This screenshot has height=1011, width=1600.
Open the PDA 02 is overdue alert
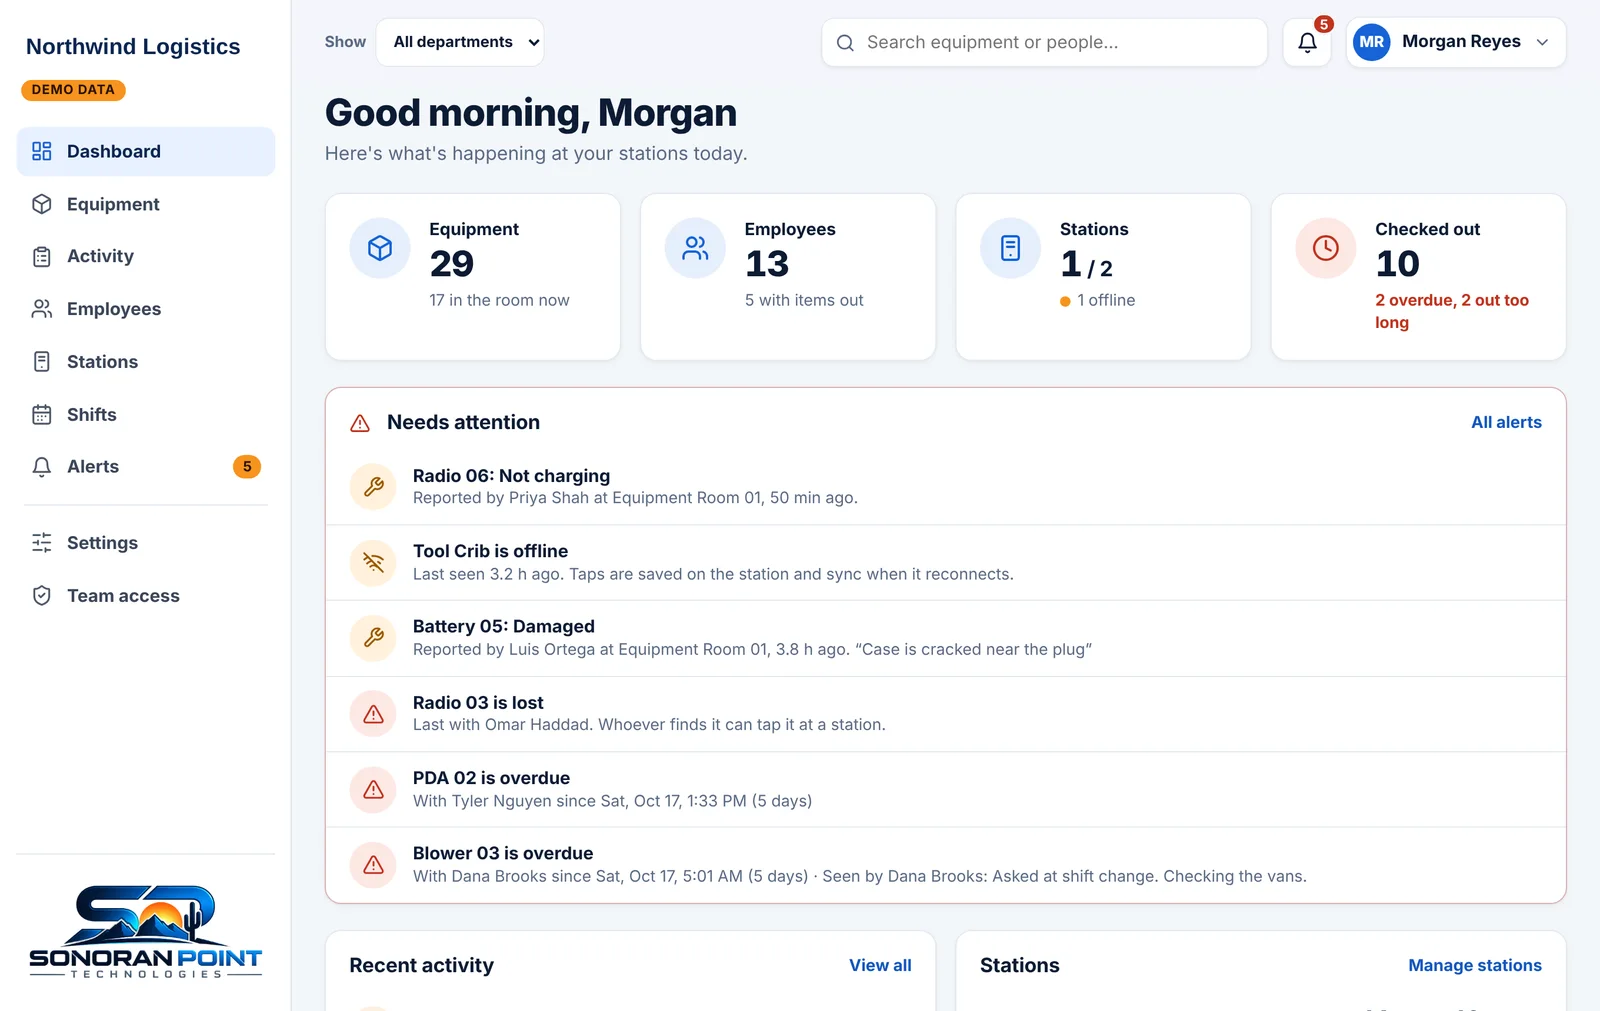(946, 789)
